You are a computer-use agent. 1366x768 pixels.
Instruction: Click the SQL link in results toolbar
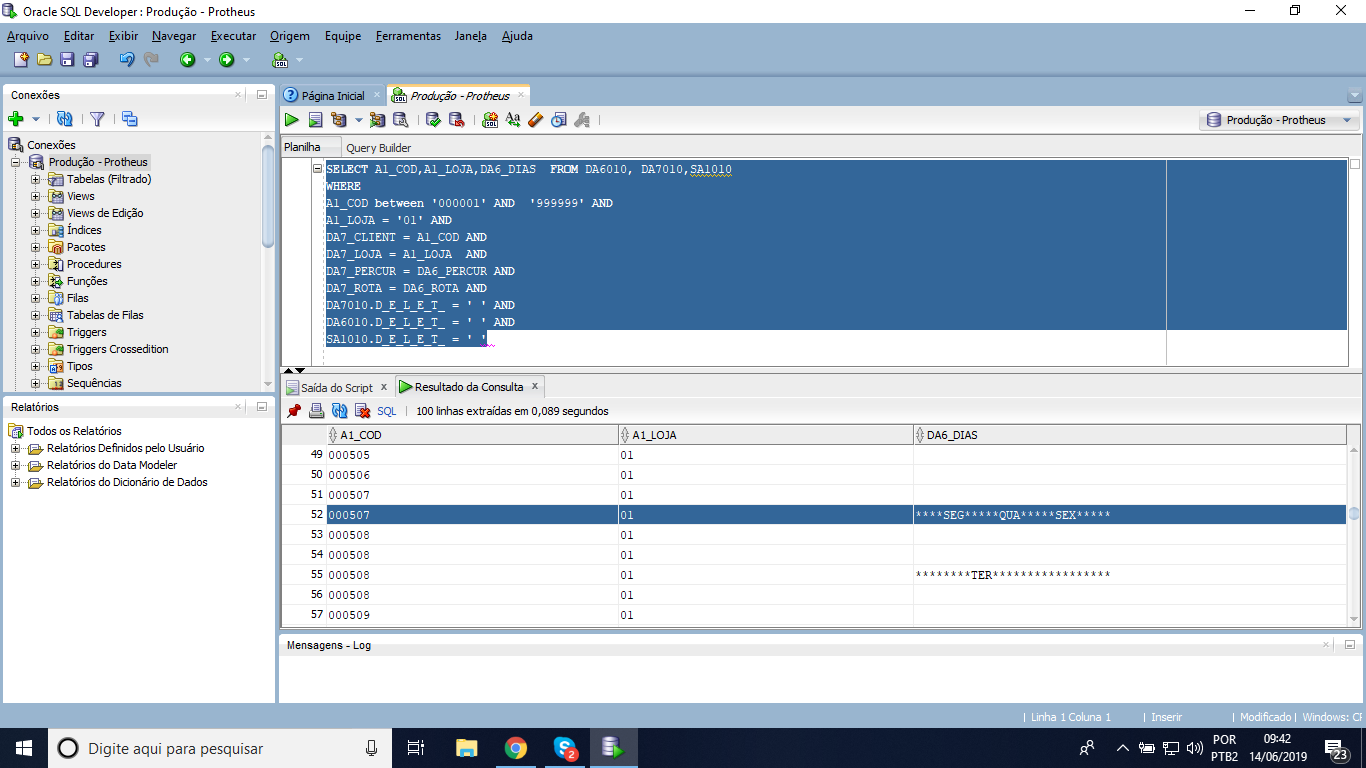click(x=386, y=411)
